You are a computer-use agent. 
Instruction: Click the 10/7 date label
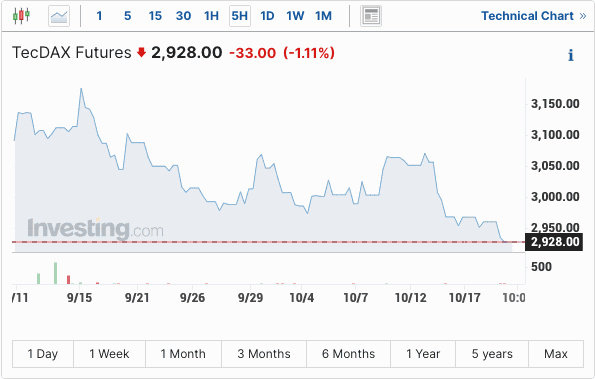(356, 297)
